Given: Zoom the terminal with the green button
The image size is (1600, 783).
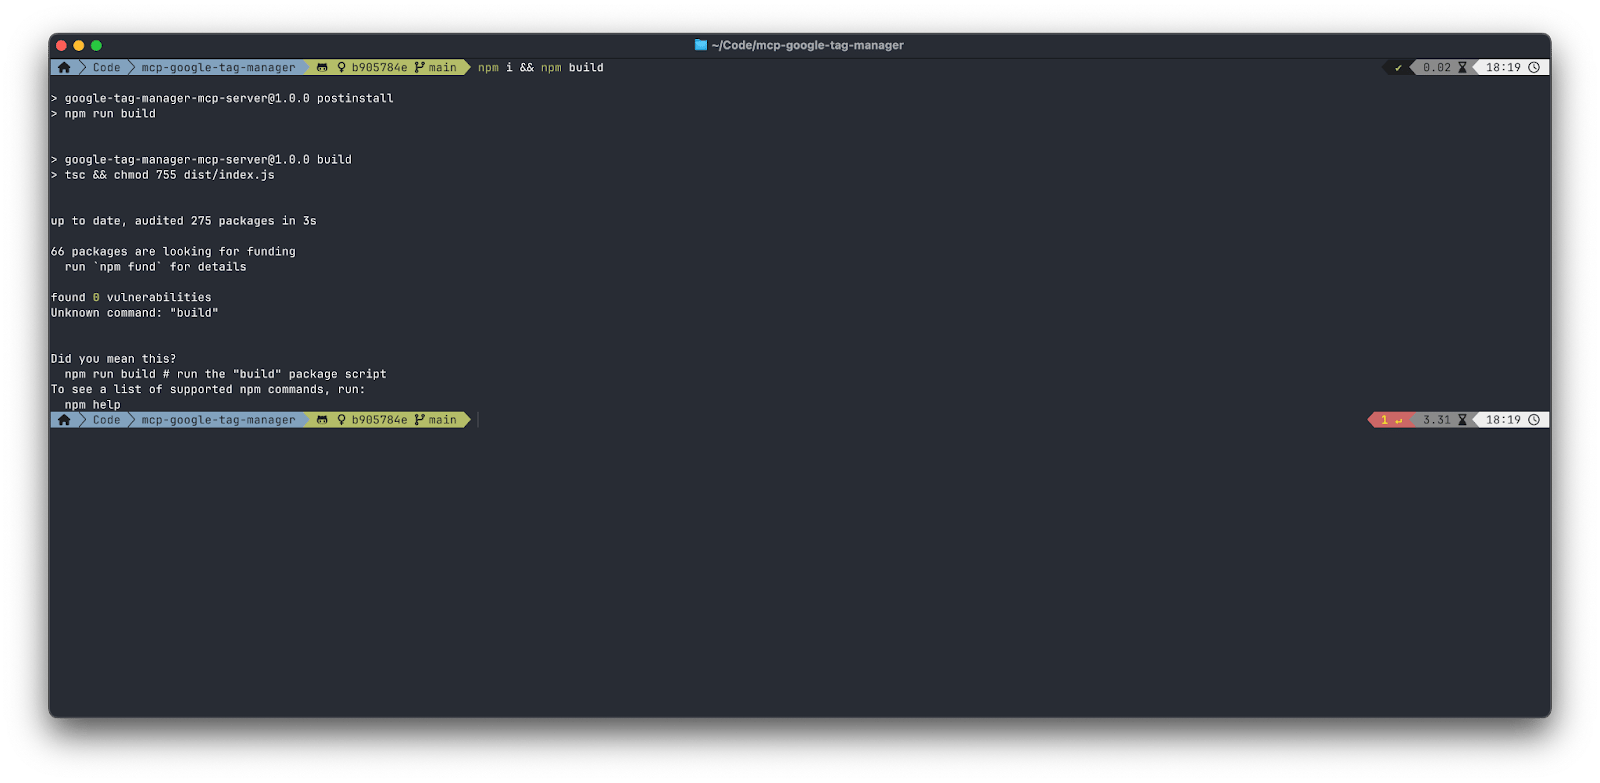Looking at the screenshot, I should [x=96, y=45].
